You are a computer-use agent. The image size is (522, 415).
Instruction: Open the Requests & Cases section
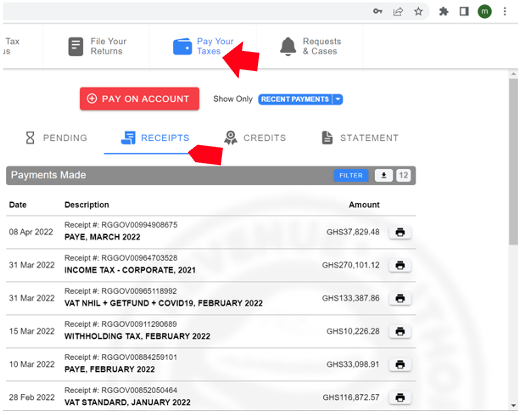coord(311,46)
